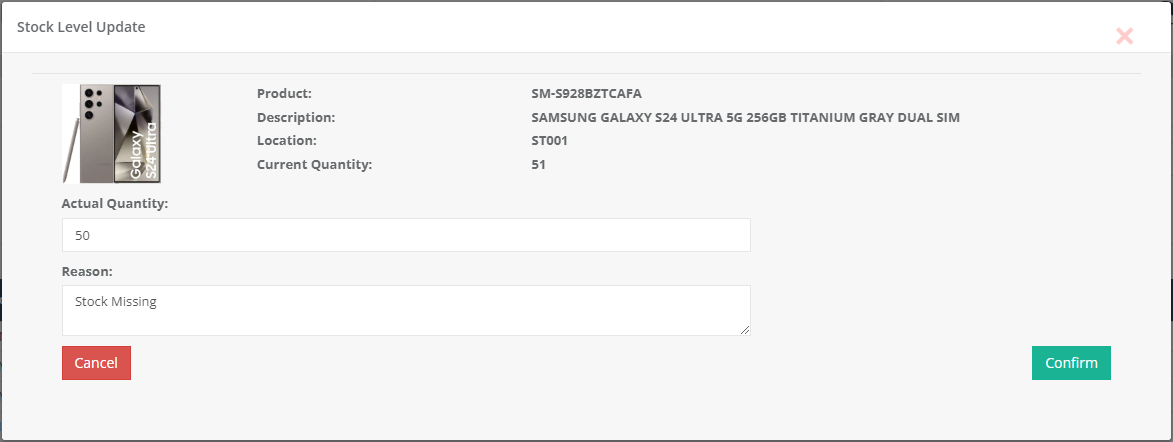The image size is (1173, 442).
Task: Focus the Actual Quantity input field
Action: coord(406,236)
